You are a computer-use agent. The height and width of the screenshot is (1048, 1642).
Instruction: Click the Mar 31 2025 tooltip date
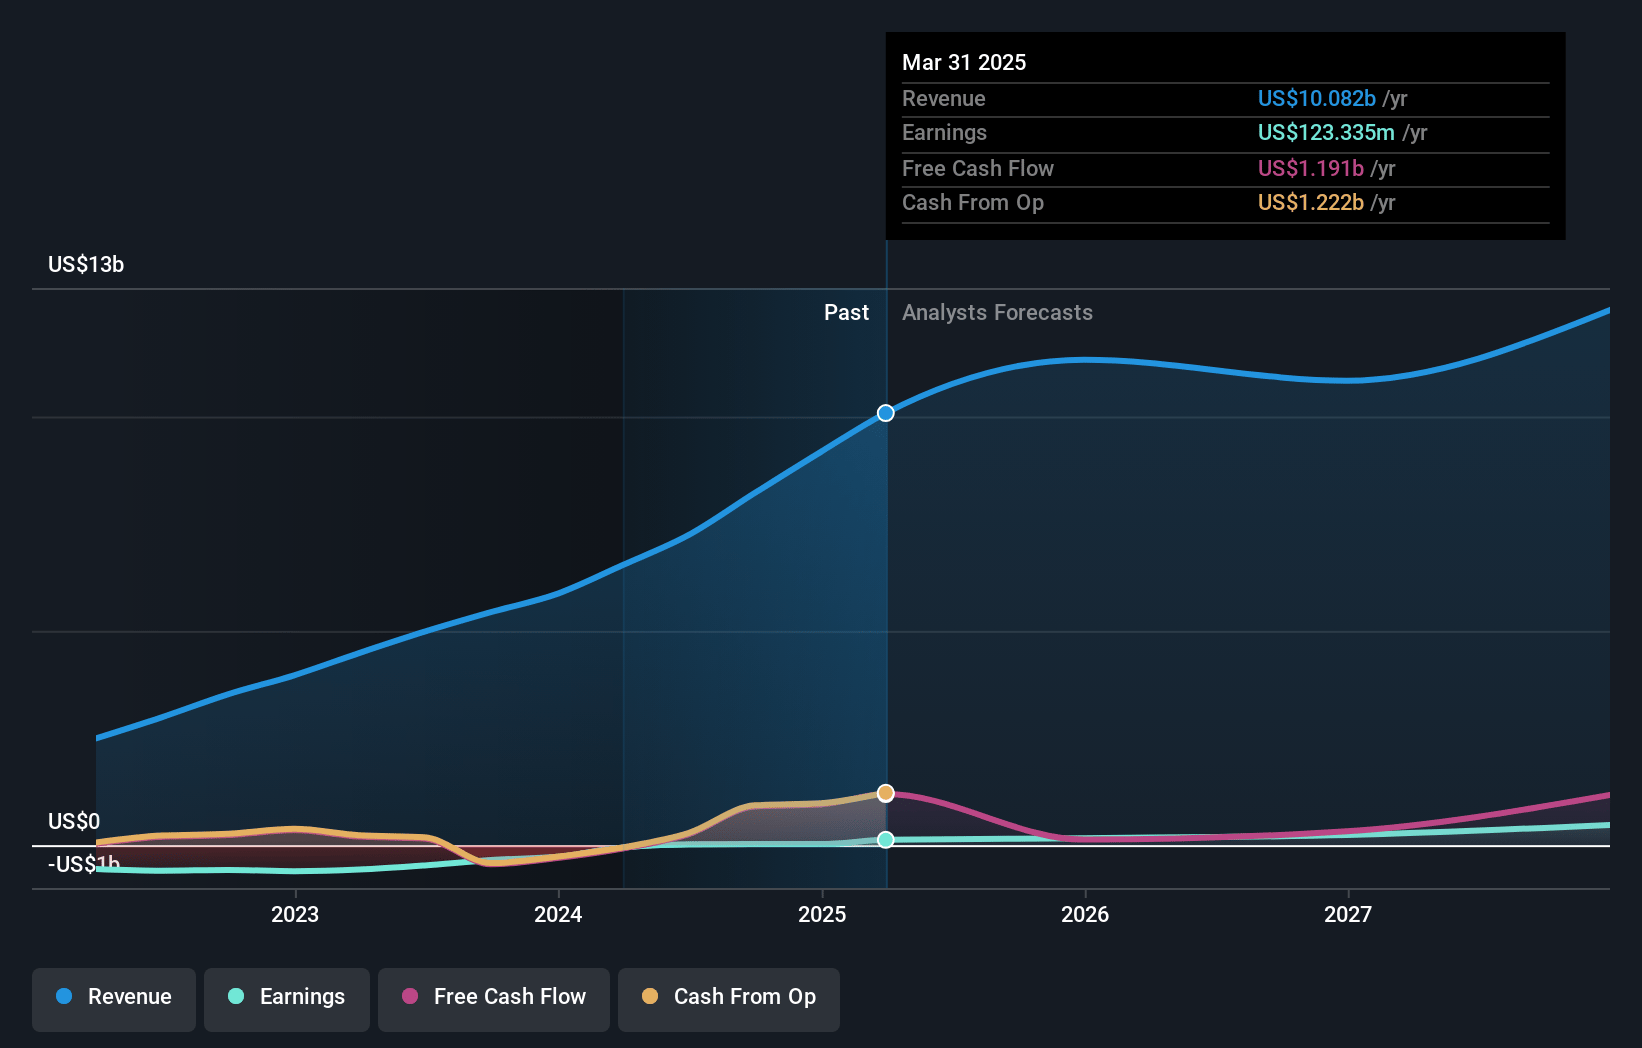pyautogui.click(x=964, y=62)
